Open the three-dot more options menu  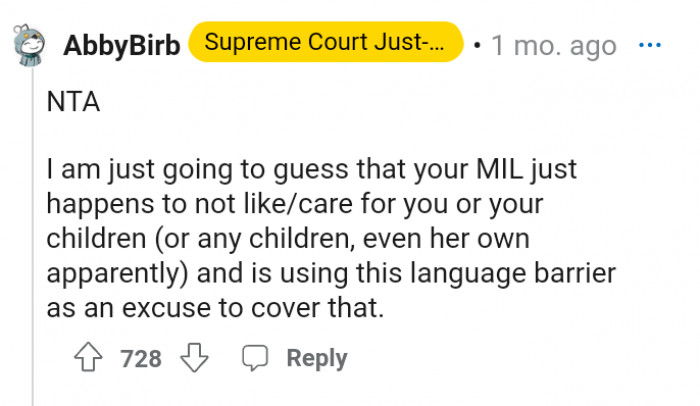coord(650,46)
